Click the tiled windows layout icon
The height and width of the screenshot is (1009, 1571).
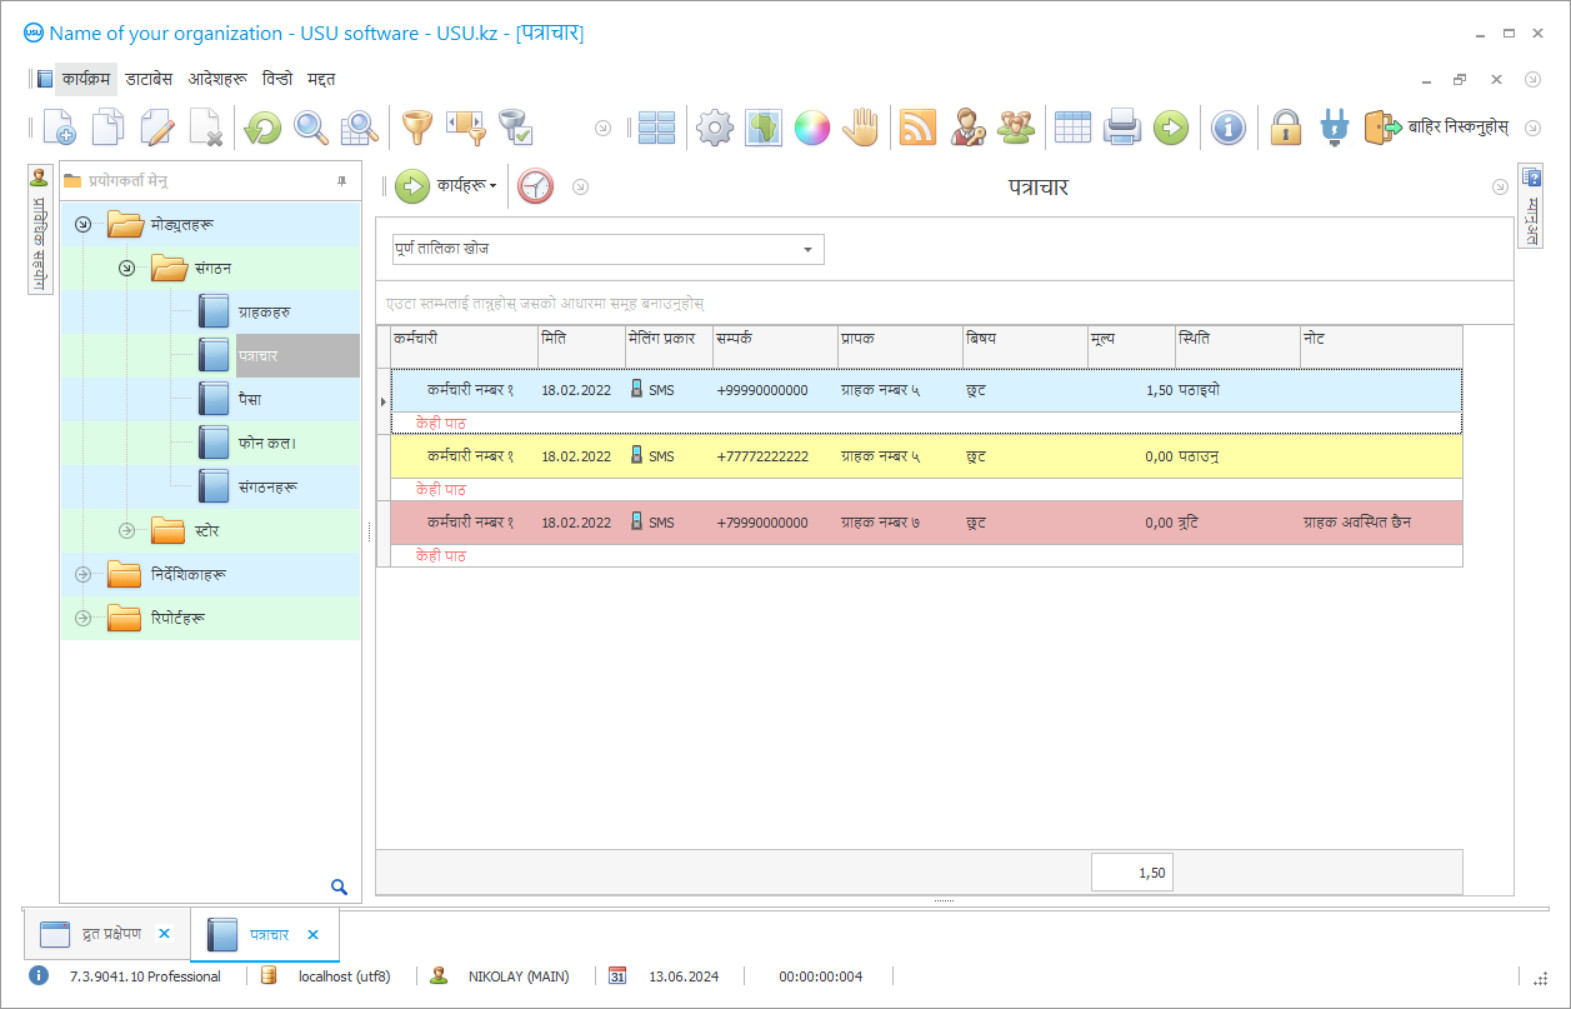pyautogui.click(x=657, y=127)
